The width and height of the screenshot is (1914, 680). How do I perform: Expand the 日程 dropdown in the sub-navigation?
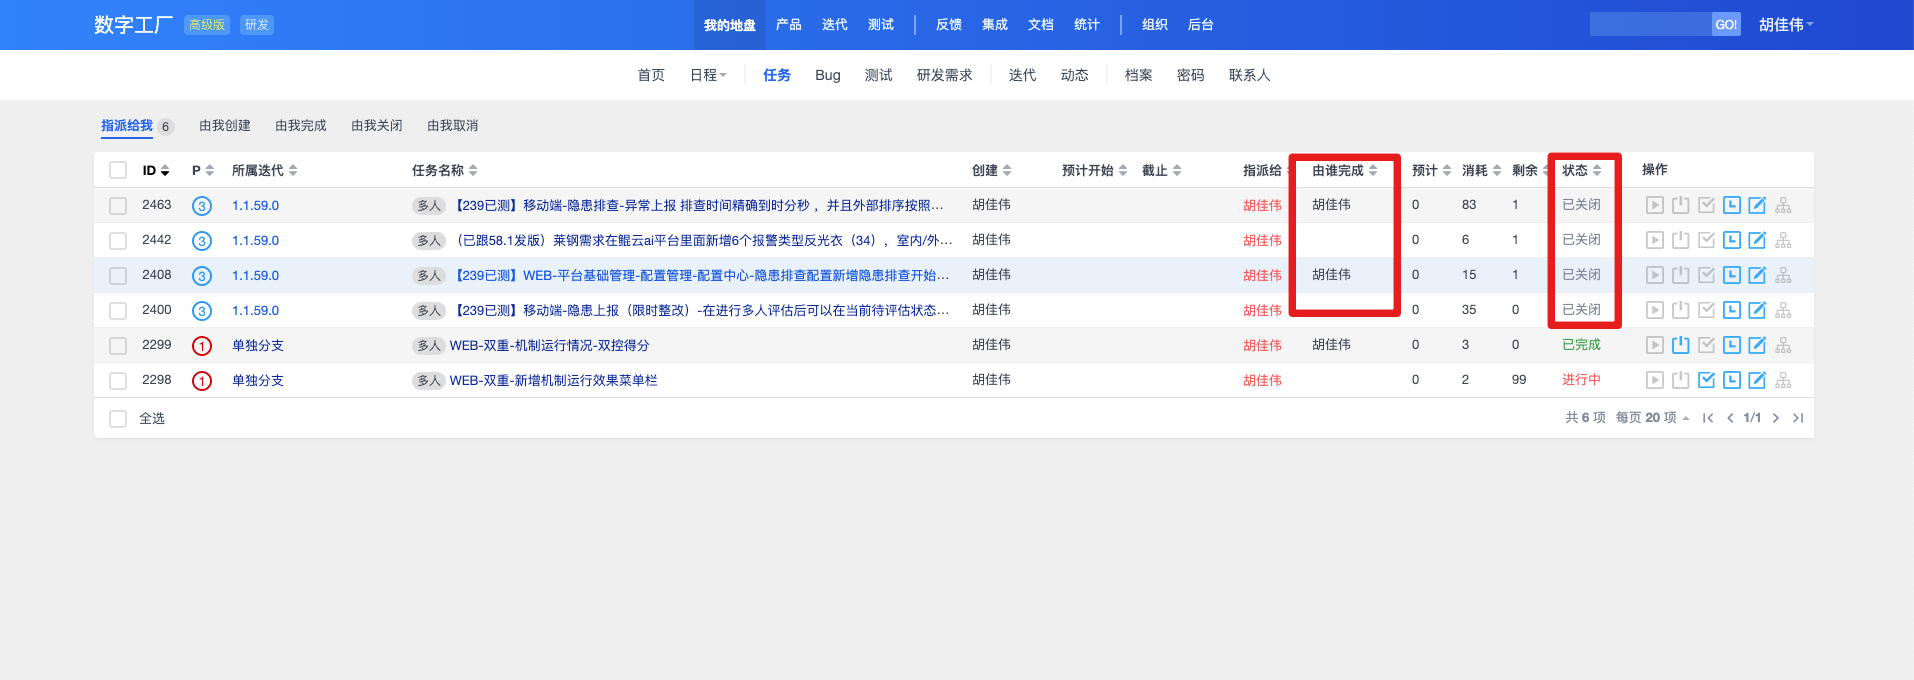[x=708, y=75]
